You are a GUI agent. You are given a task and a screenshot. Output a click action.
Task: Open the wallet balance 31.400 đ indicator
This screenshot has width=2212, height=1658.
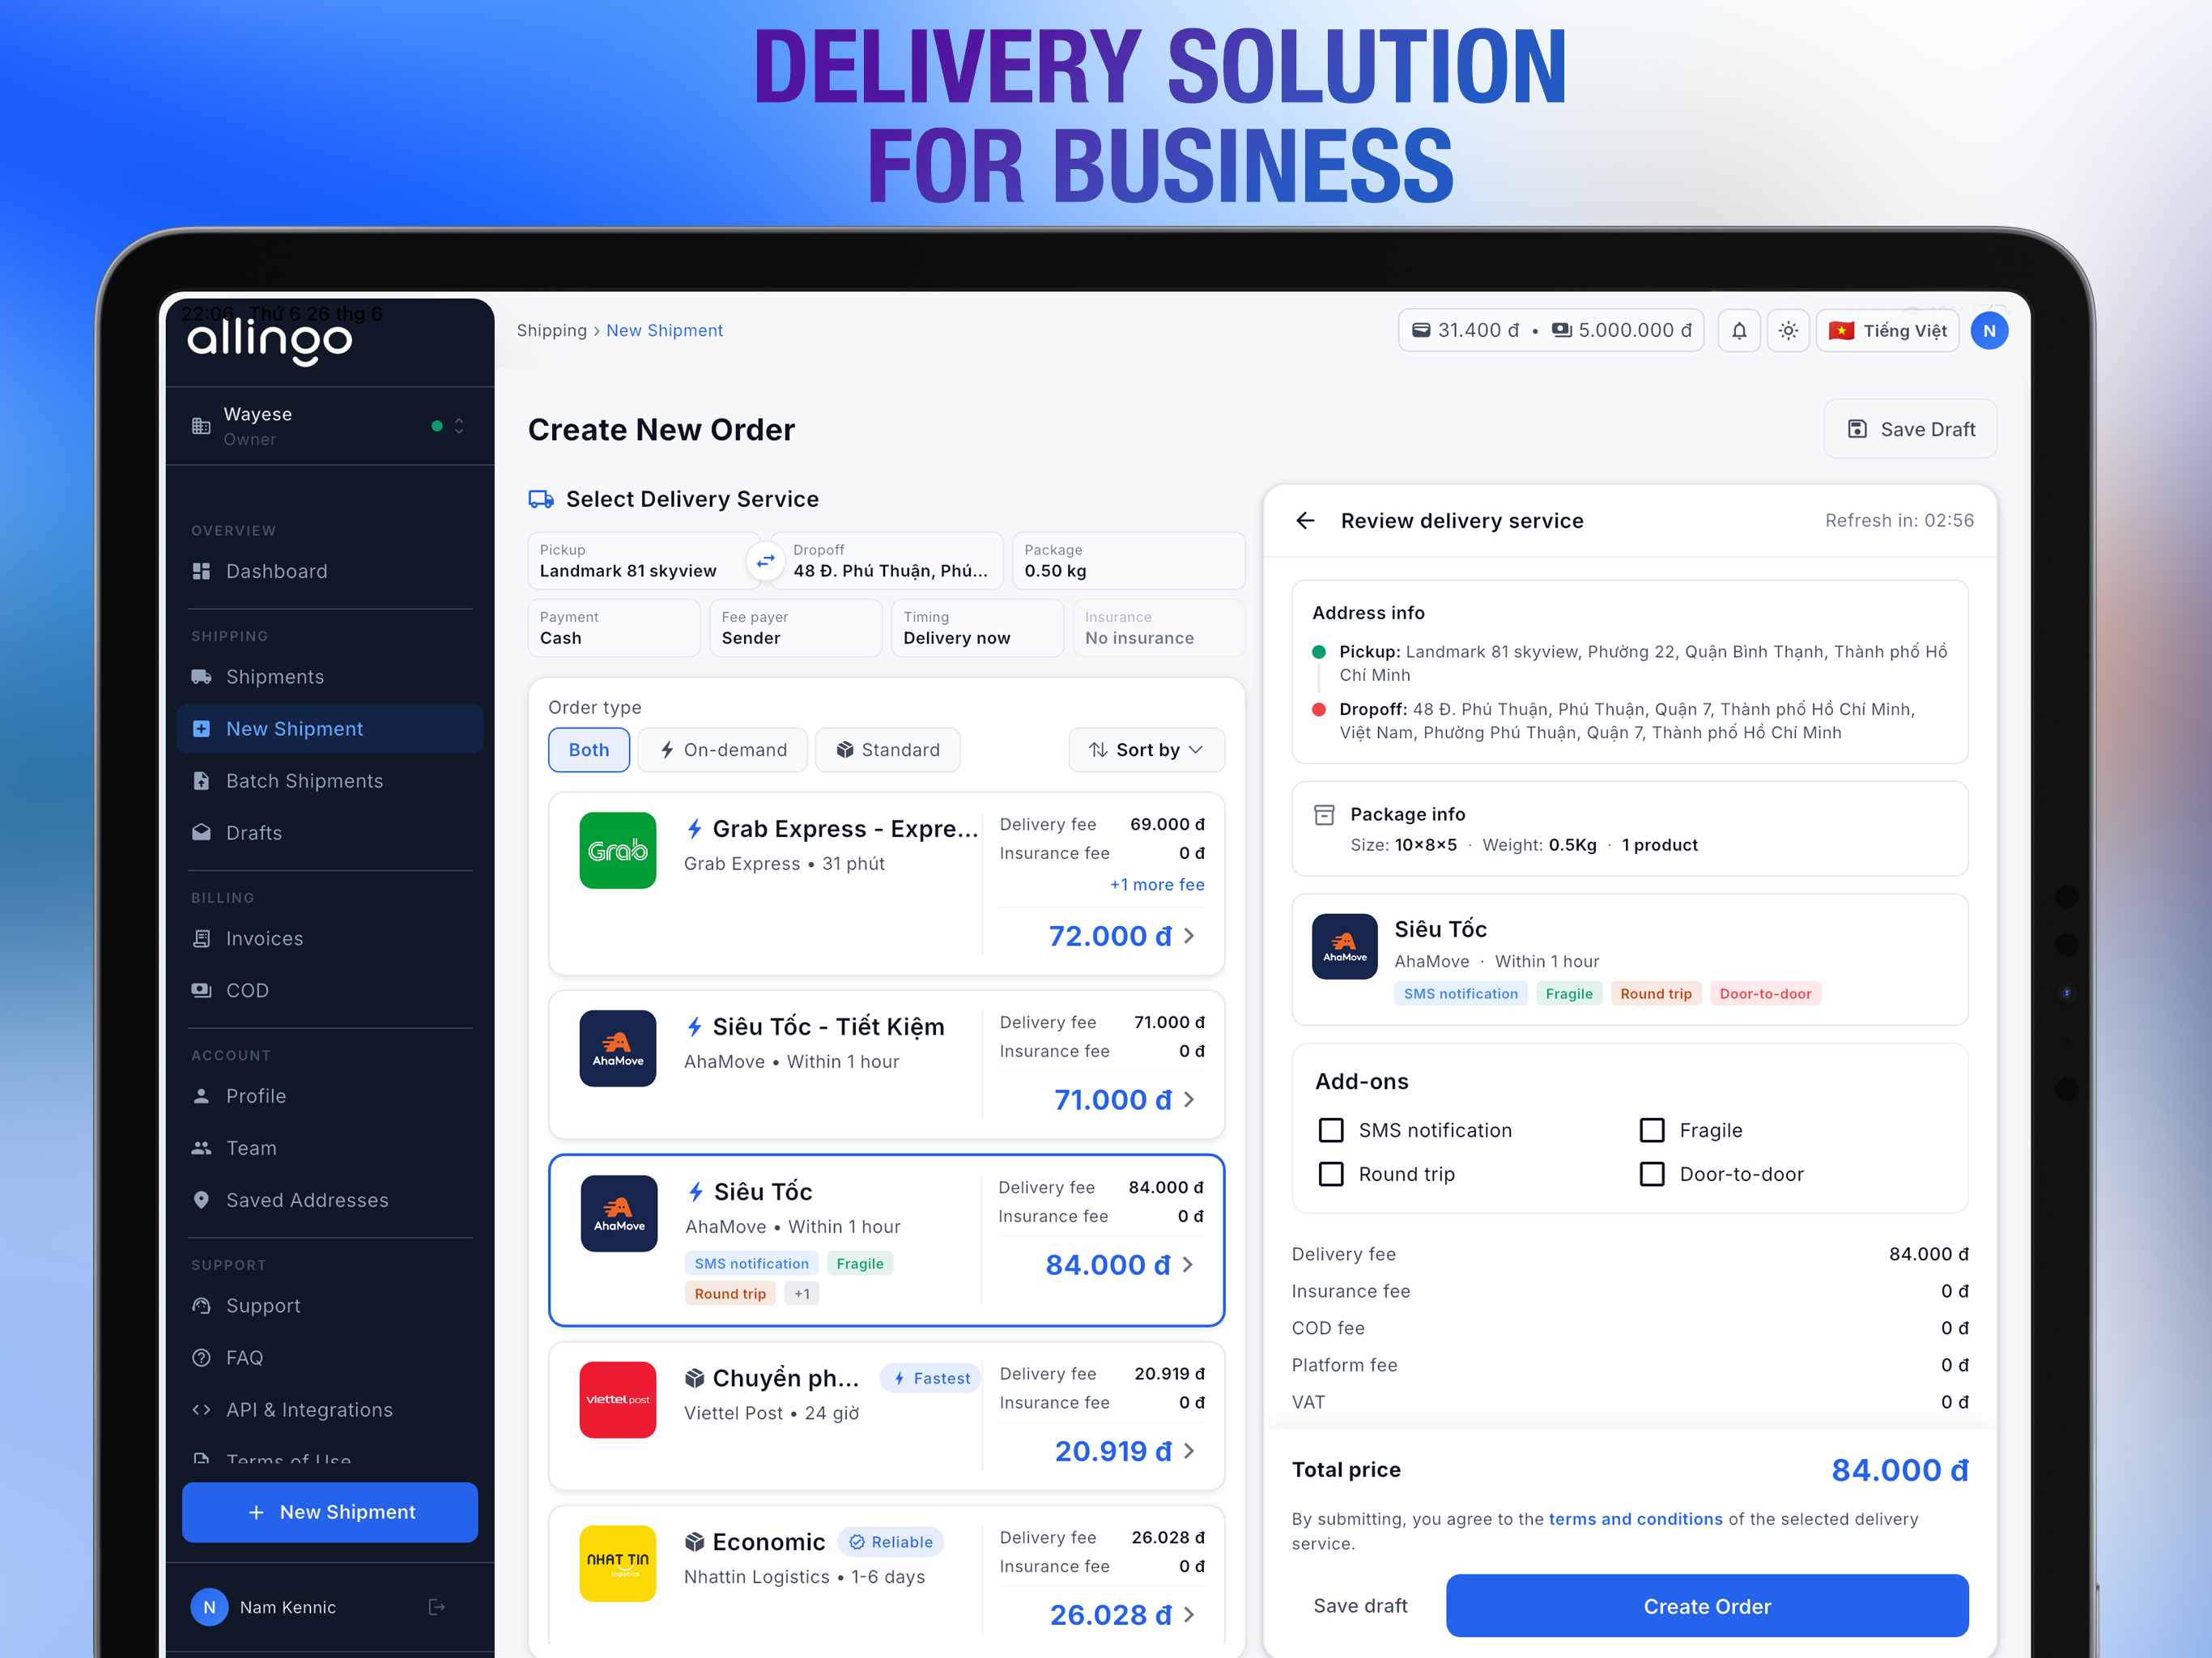pos(1466,330)
